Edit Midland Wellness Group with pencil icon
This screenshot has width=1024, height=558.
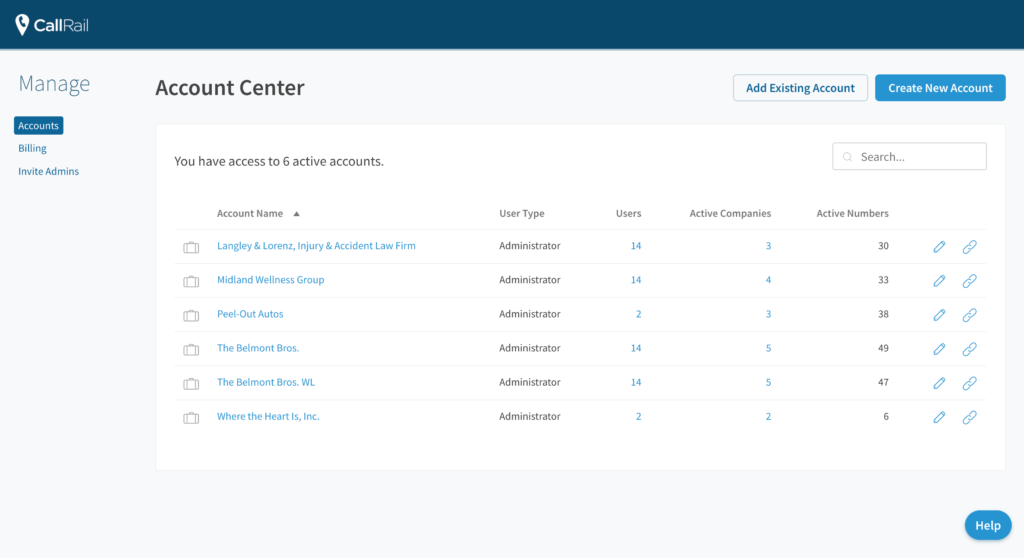[x=939, y=280]
